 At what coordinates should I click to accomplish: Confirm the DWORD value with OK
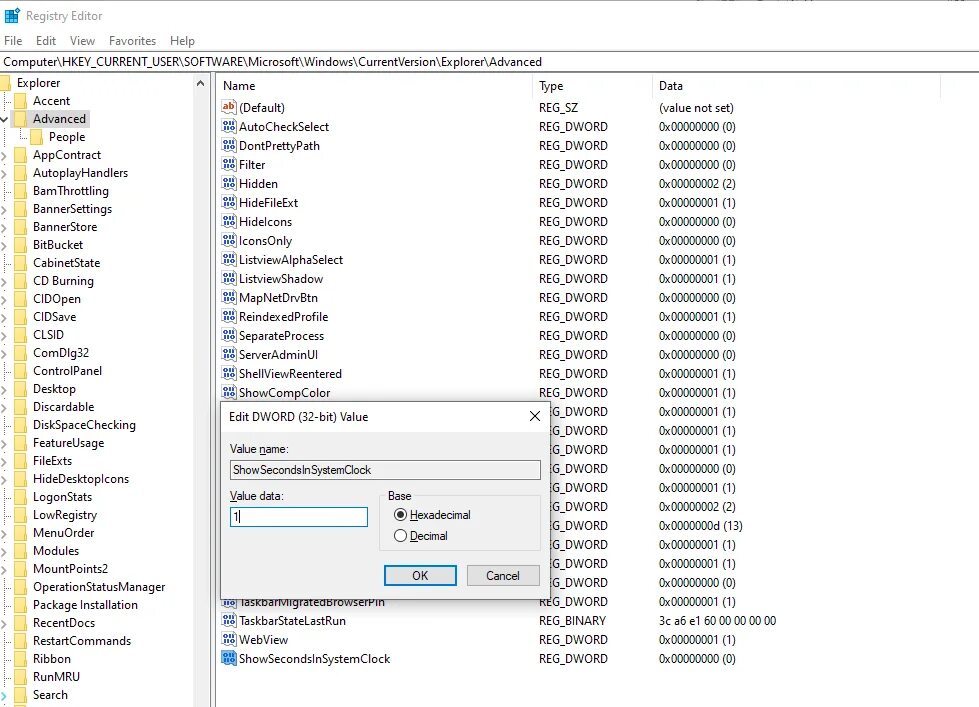(x=420, y=575)
